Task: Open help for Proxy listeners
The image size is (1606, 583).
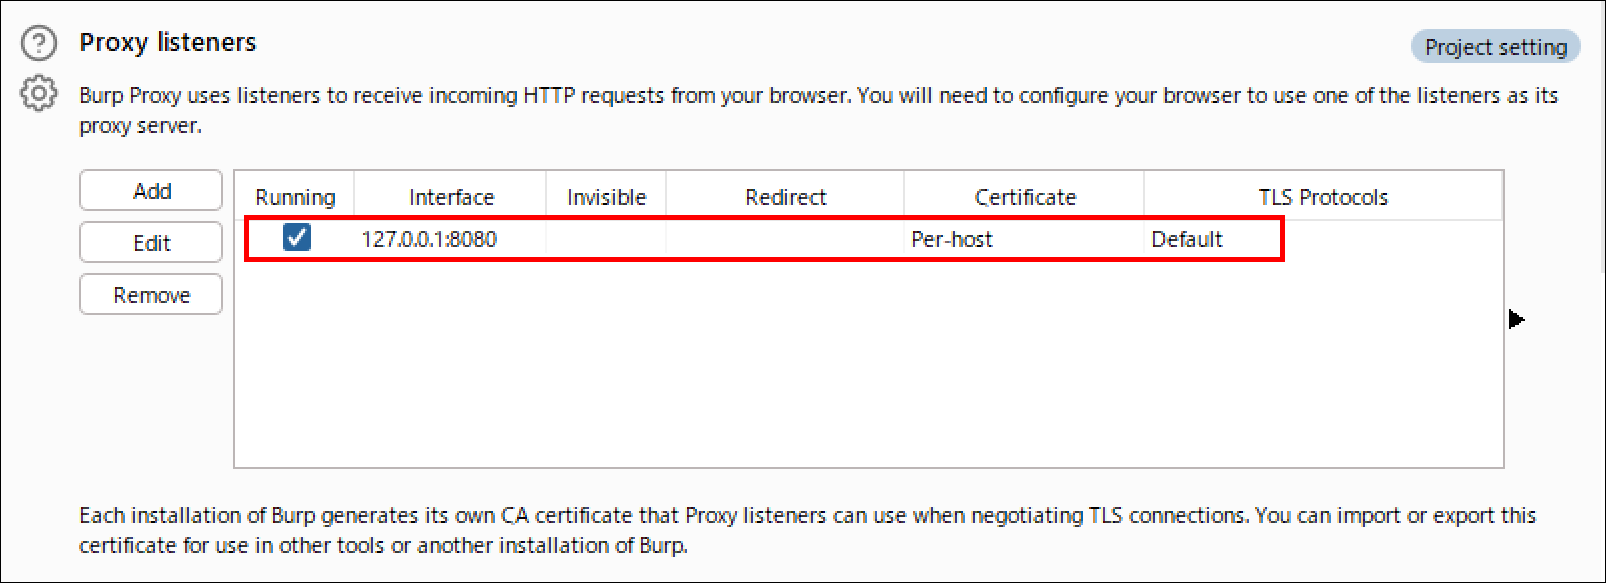Action: (x=39, y=43)
